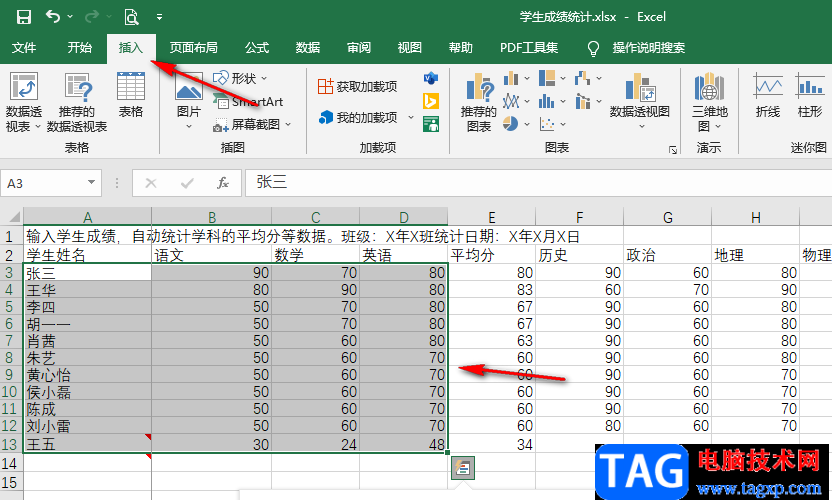The image size is (832, 500).
Task: Switch to the 数据 Data tab
Action: pyautogui.click(x=308, y=48)
